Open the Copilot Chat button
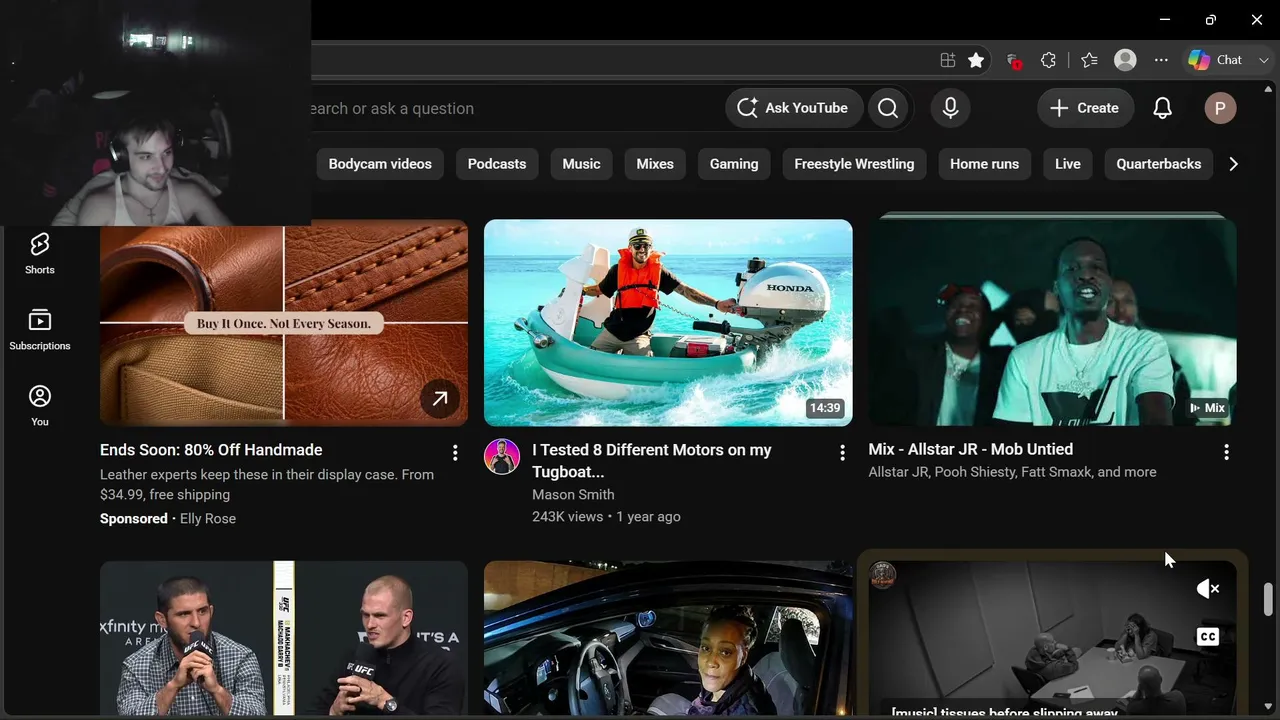The height and width of the screenshot is (720, 1280). pyautogui.click(x=1215, y=60)
